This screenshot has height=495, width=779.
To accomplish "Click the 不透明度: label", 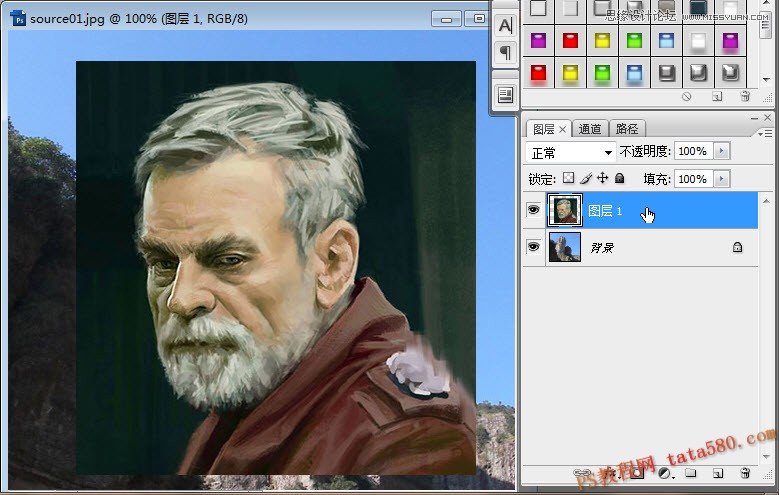I will tap(645, 151).
